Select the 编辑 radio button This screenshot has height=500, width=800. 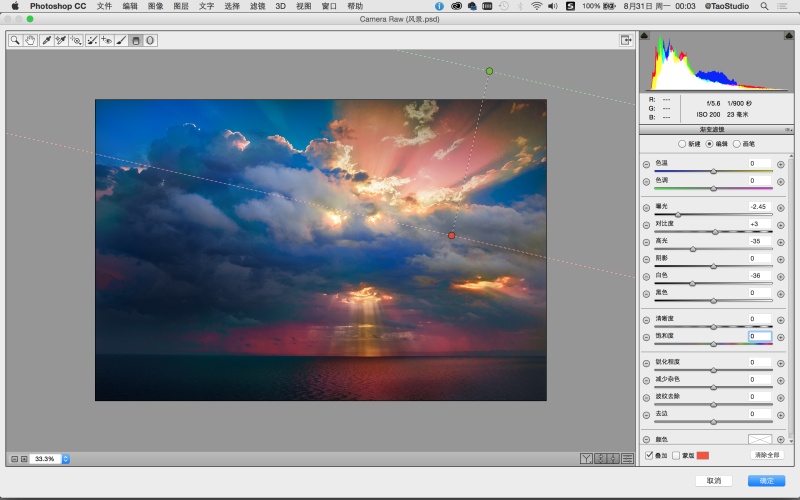coord(709,144)
